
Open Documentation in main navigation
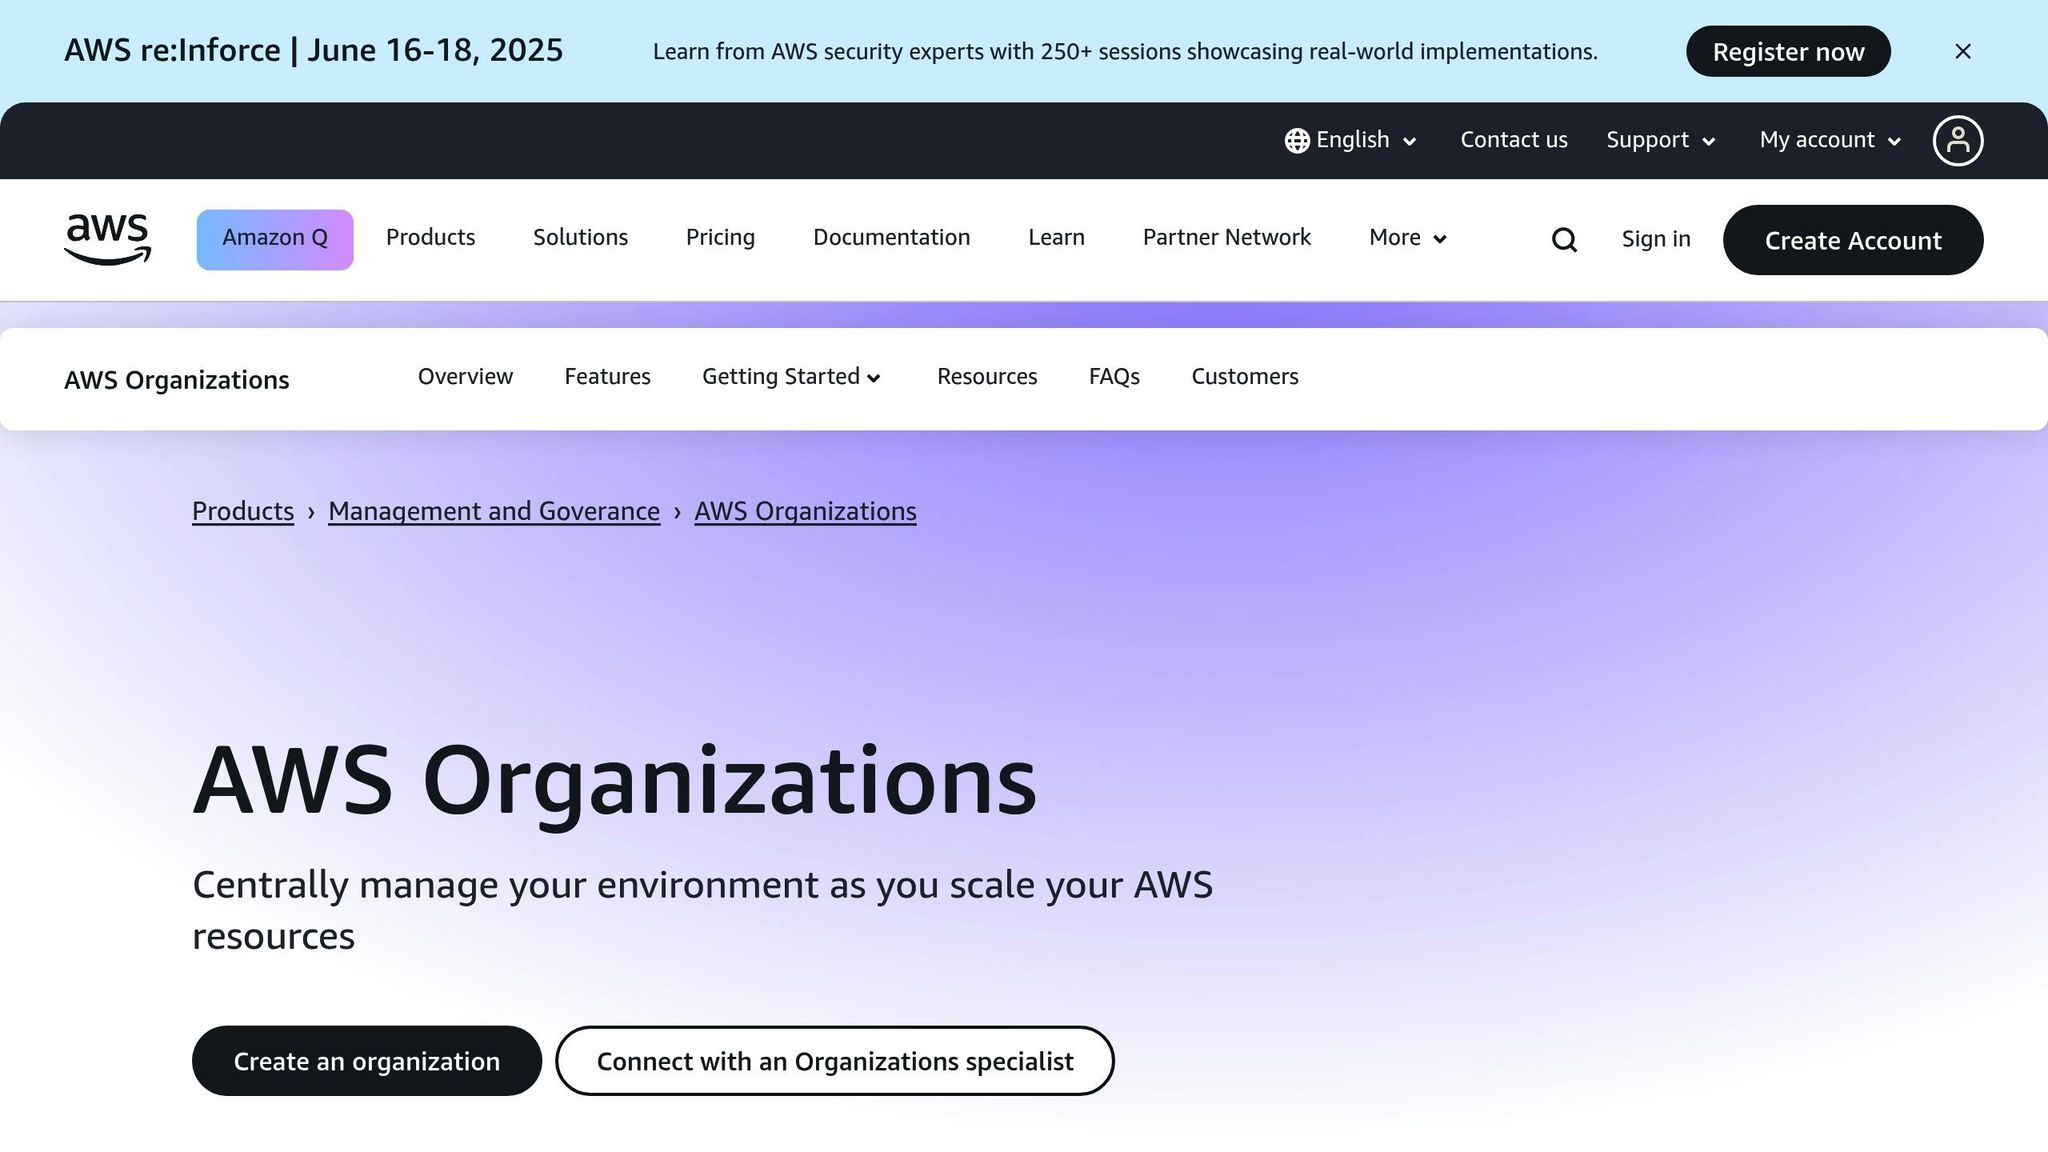click(891, 238)
